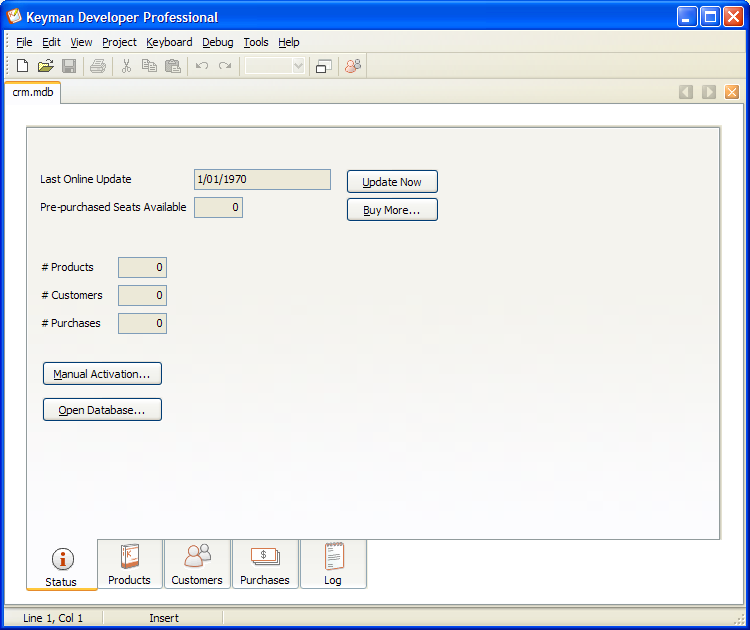This screenshot has height=630, width=750.
Task: Click the # Purchases count field
Action: 142,323
